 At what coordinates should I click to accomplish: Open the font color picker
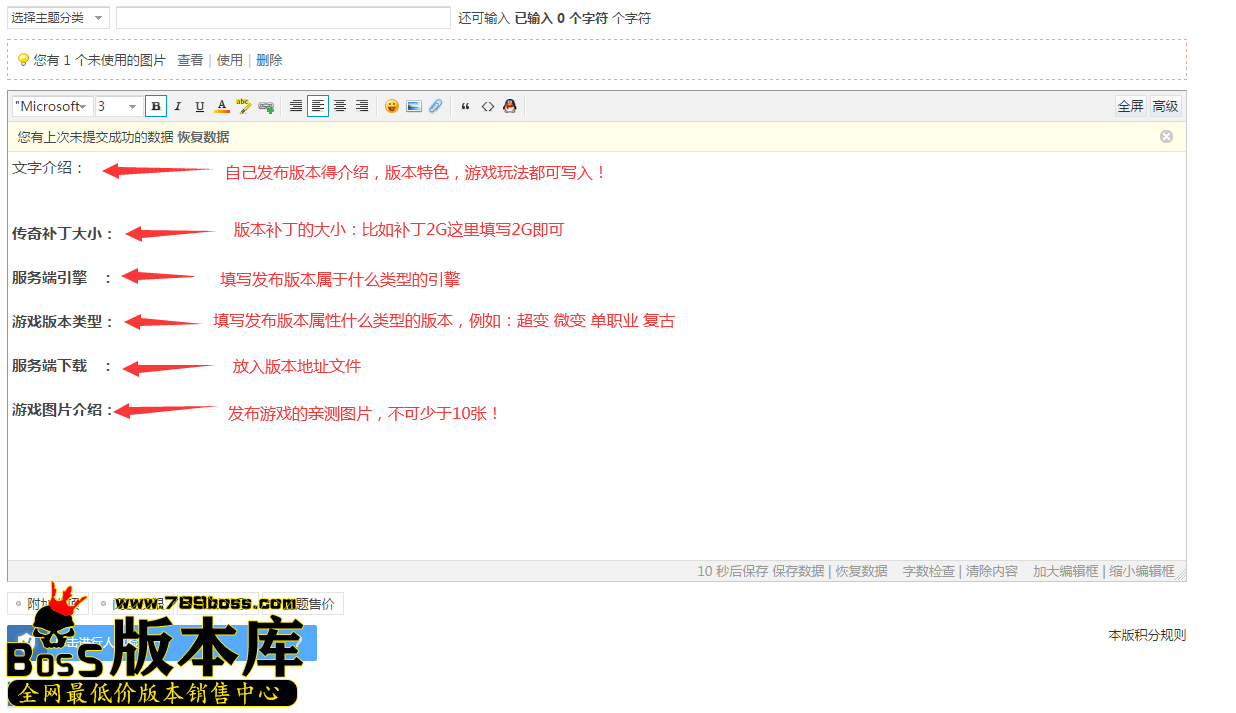click(x=221, y=106)
